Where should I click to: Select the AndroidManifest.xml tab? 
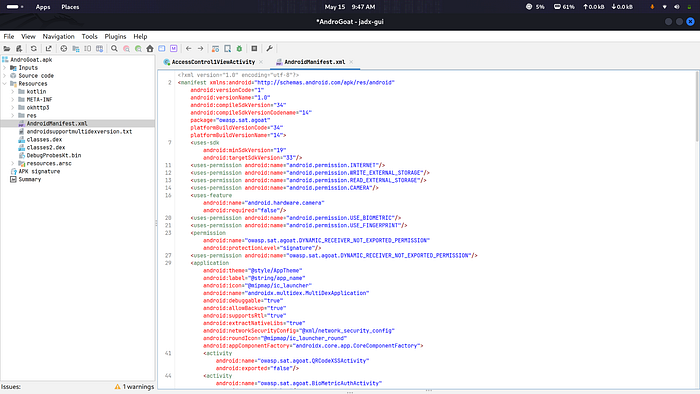coord(314,62)
